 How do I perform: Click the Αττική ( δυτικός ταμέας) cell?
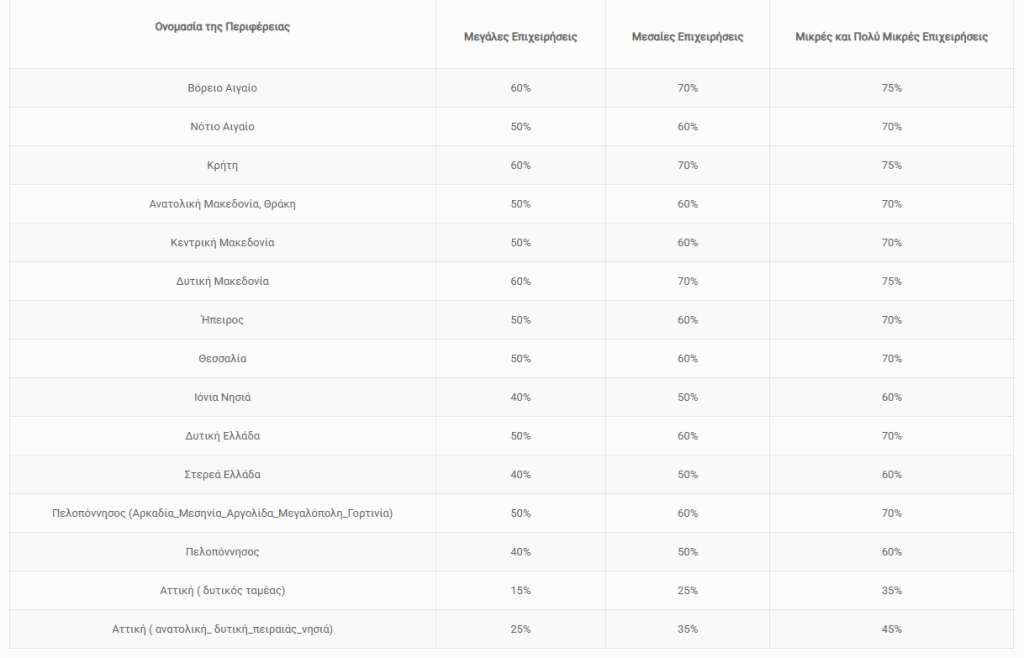click(222, 590)
